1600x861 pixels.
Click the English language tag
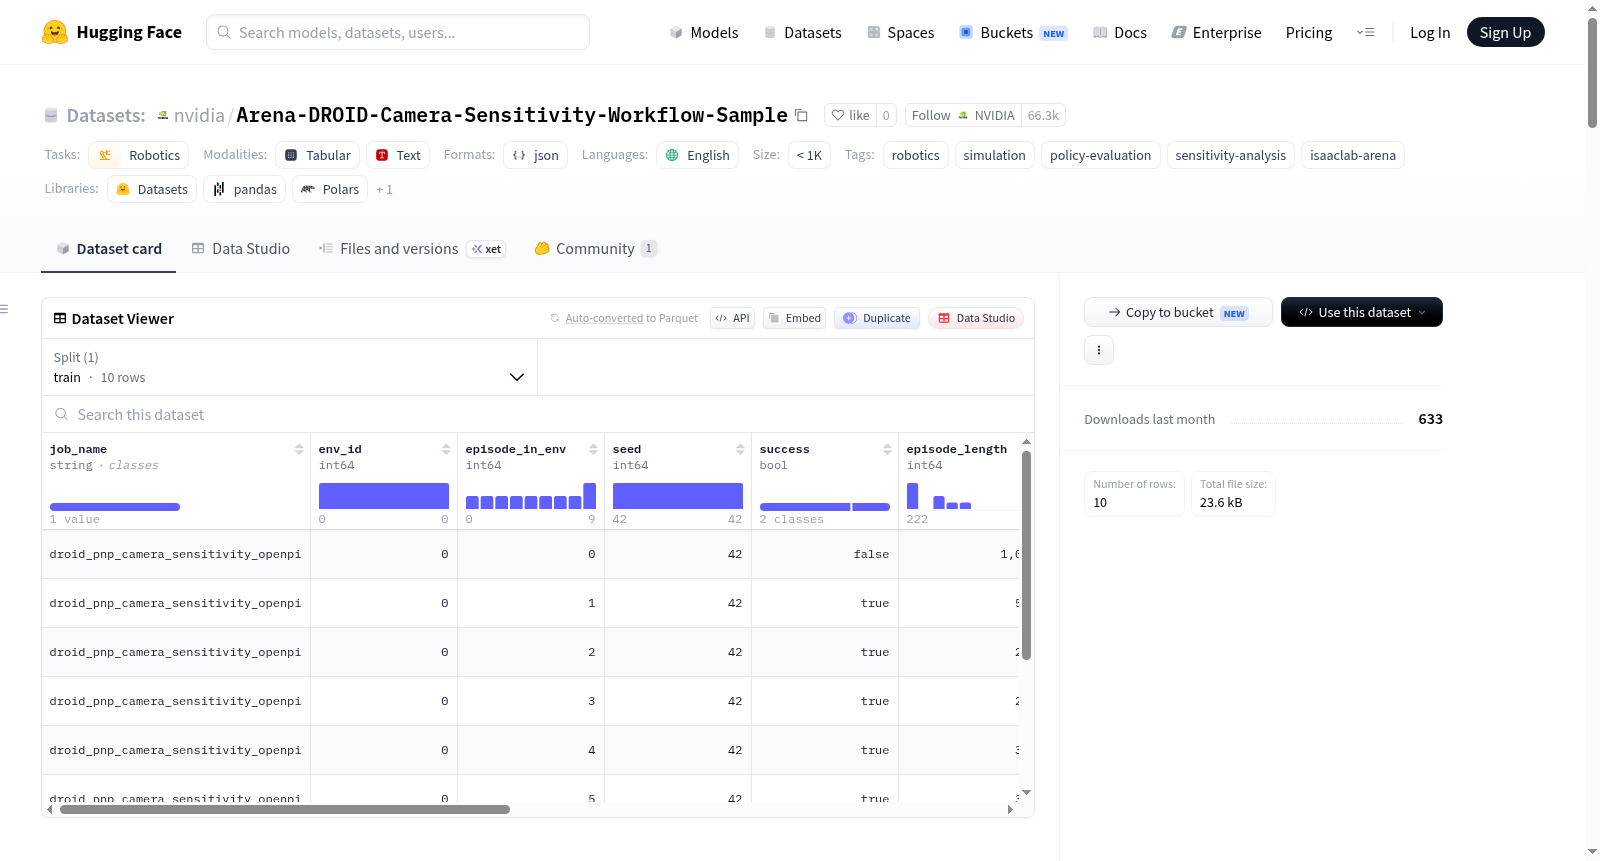[x=697, y=155]
